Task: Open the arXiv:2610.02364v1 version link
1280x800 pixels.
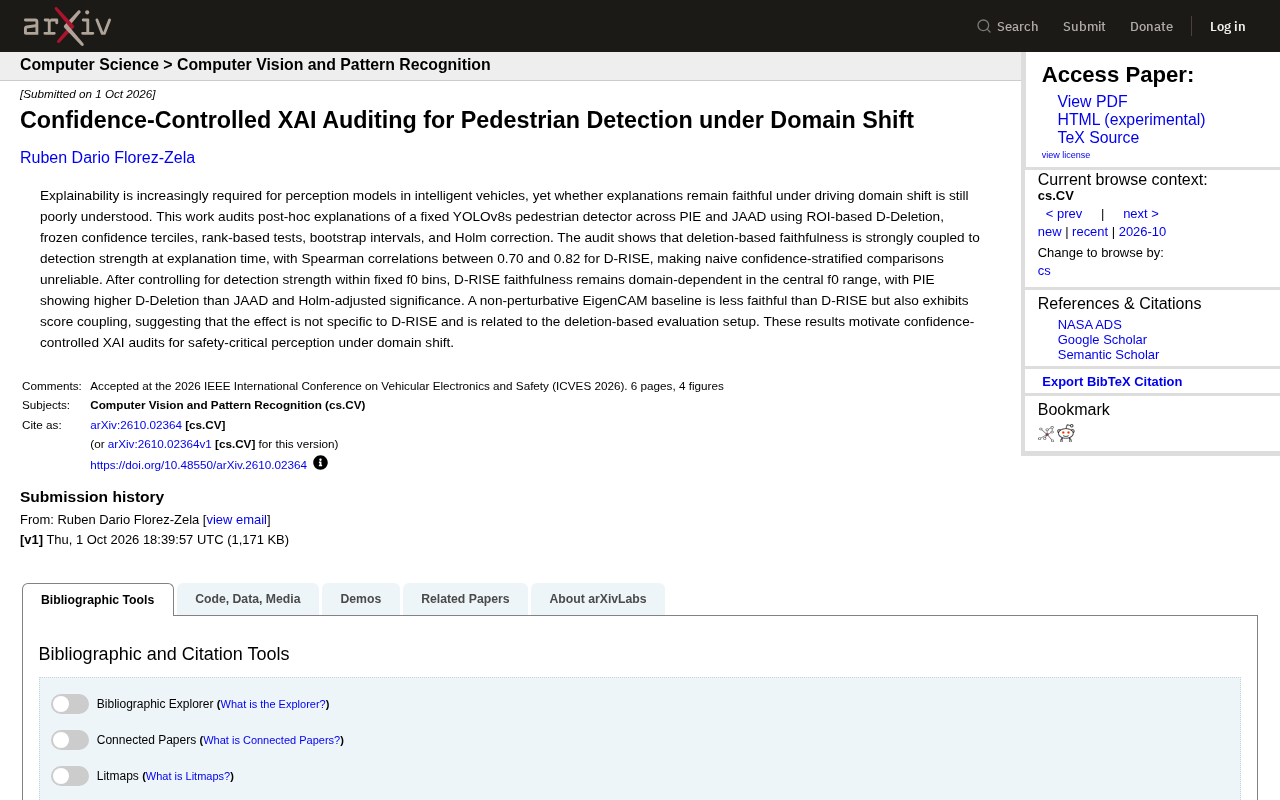Action: pos(160,444)
